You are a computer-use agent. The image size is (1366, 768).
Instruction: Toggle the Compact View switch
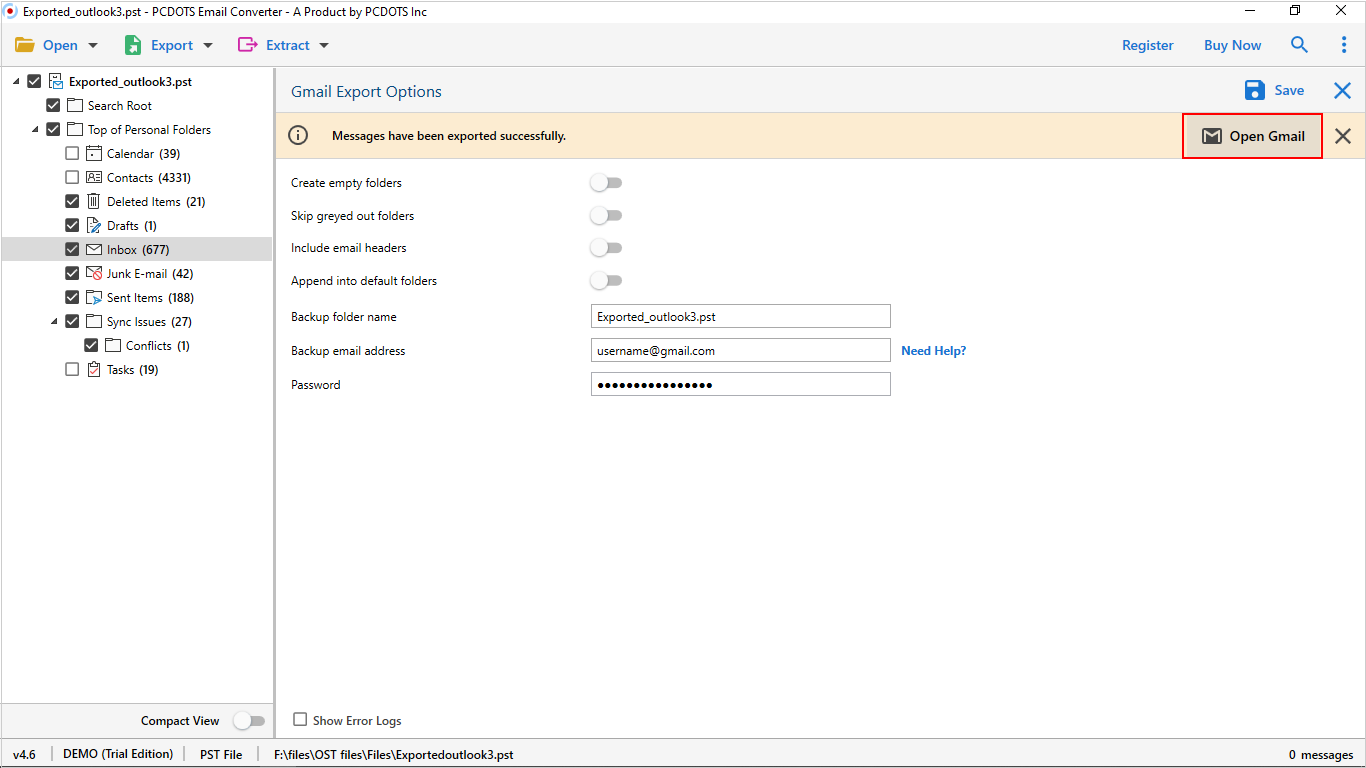(x=249, y=720)
